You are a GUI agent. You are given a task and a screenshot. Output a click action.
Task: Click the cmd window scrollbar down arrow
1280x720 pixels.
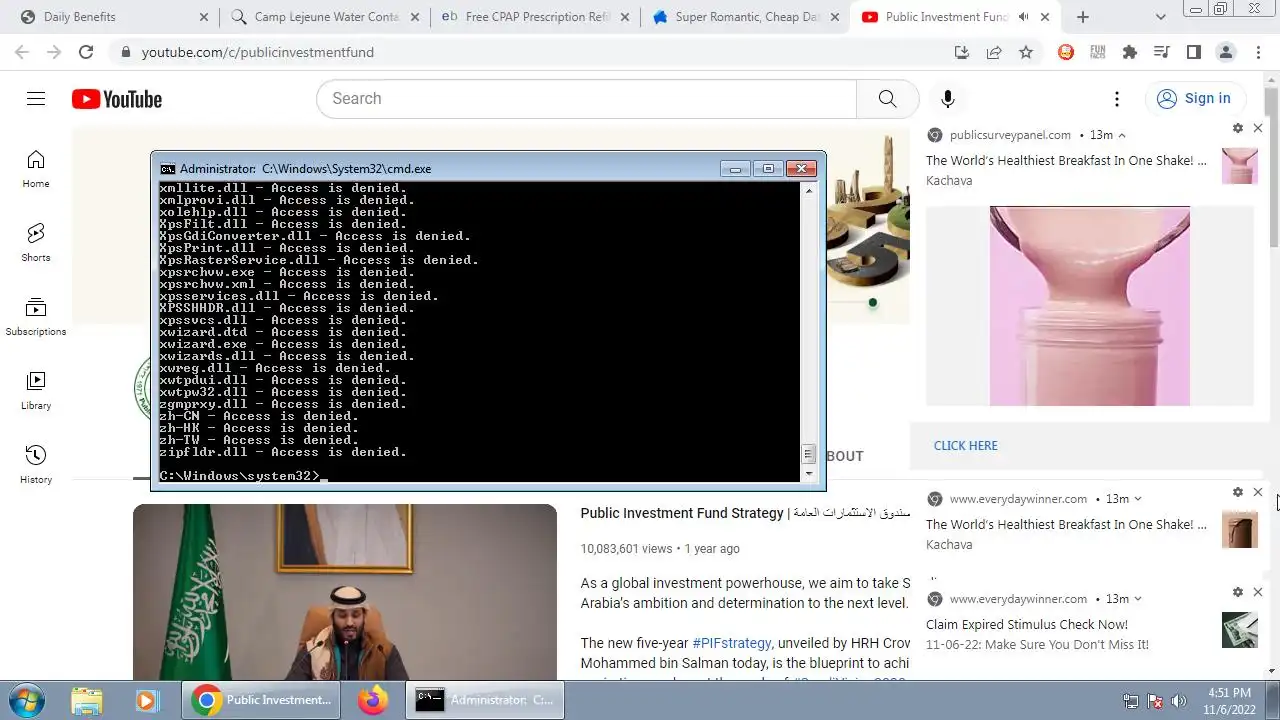(x=809, y=474)
